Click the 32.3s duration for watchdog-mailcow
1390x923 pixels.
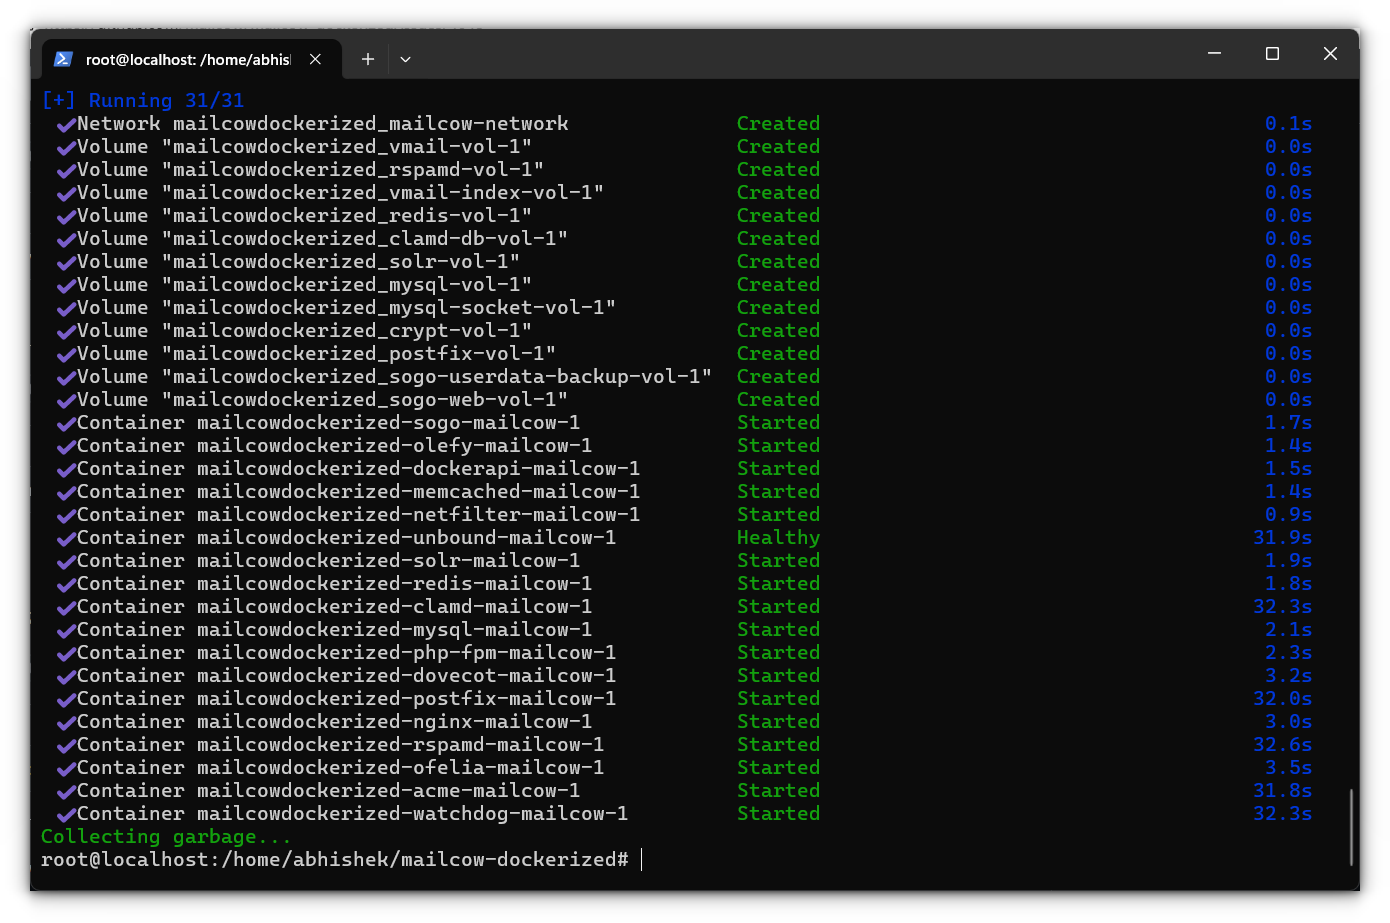click(1282, 813)
